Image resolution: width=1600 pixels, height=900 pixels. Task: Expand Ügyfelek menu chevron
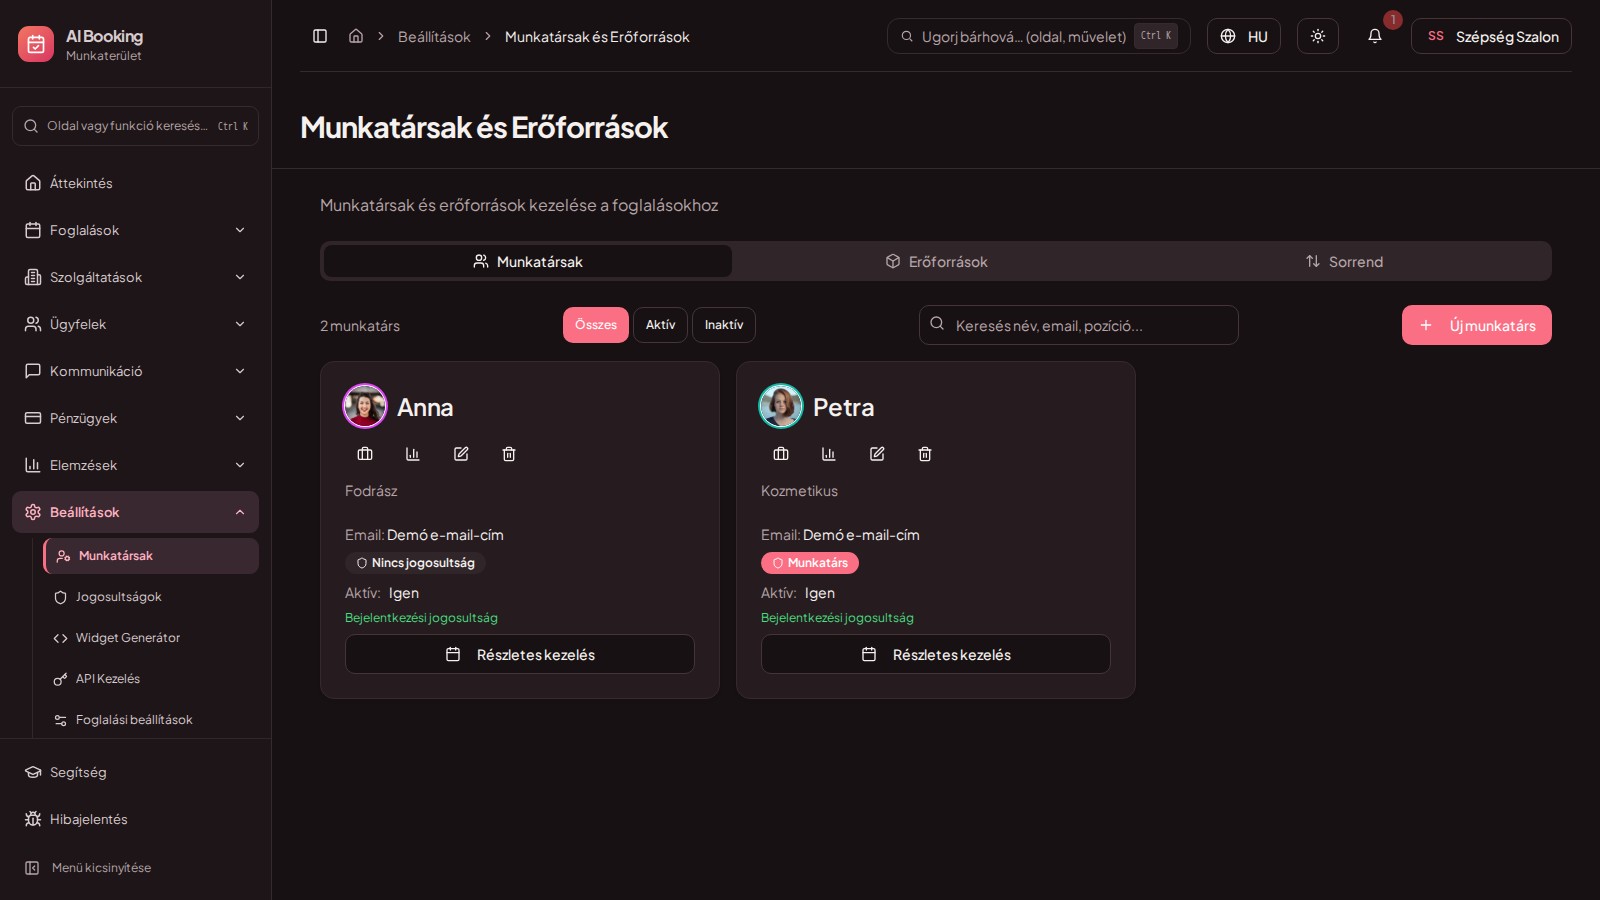[x=240, y=324]
